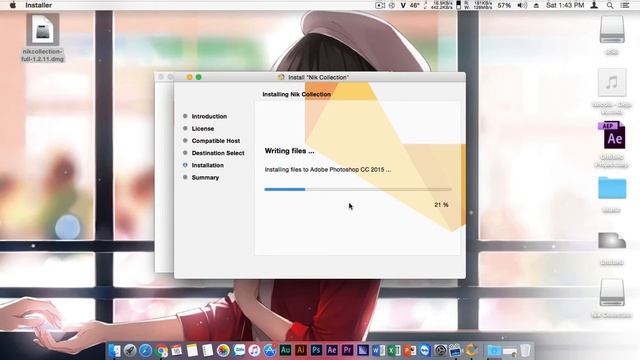The width and height of the screenshot is (640, 360).
Task: Open Notification Center in menu bar
Action: (x=625, y=5)
